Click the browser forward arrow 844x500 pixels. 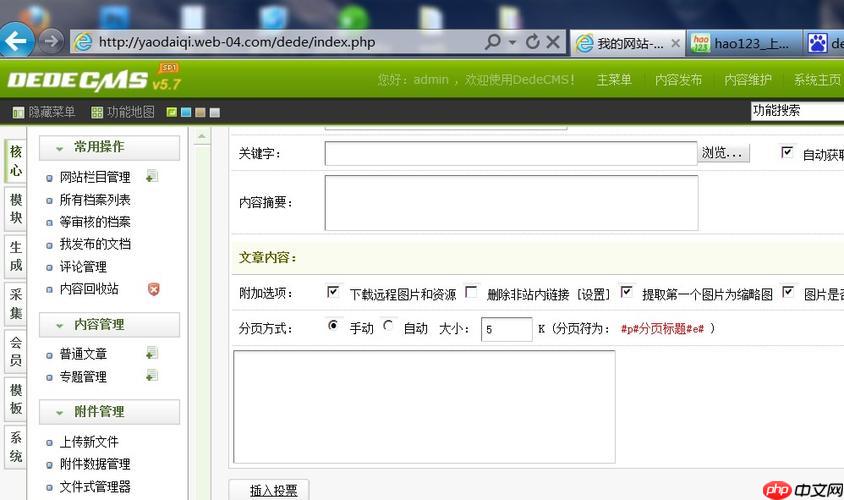51,41
